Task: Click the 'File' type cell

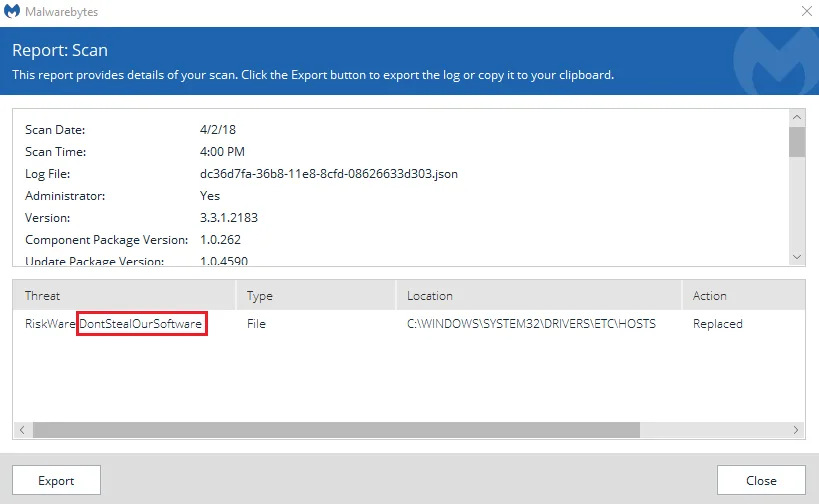Action: [256, 324]
